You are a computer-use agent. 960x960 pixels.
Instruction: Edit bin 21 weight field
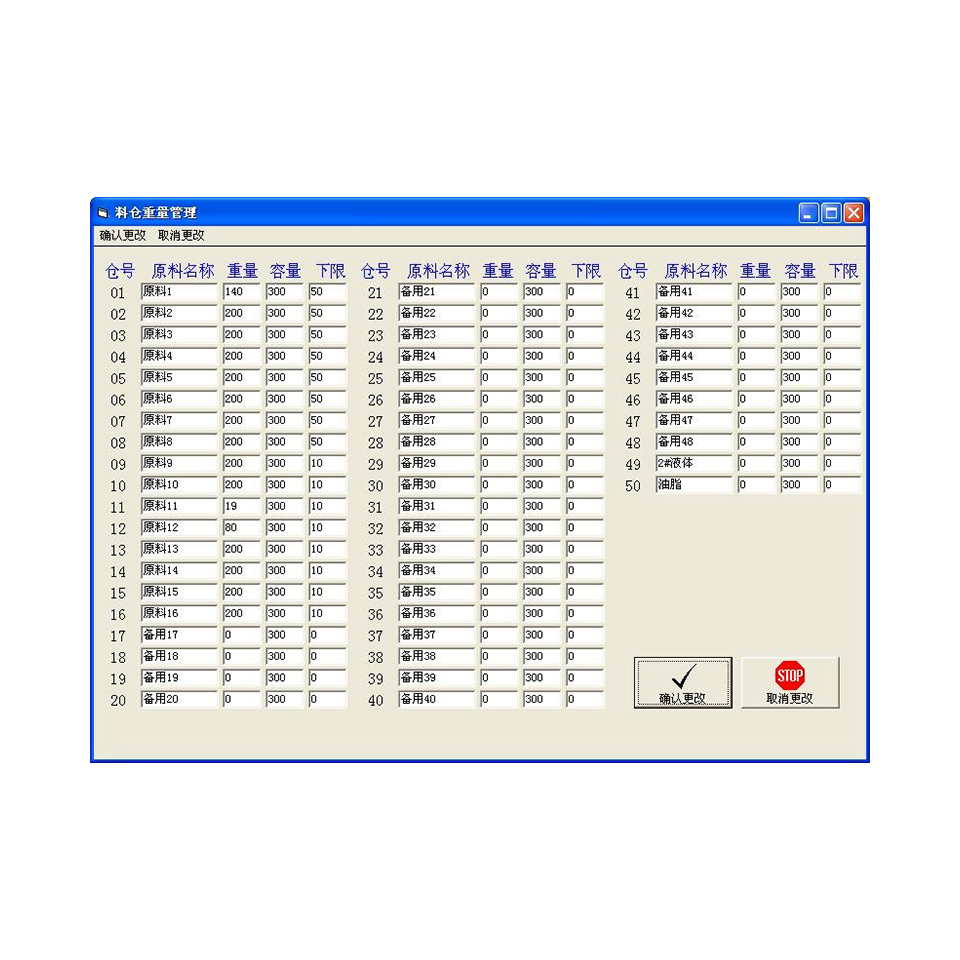(x=499, y=292)
